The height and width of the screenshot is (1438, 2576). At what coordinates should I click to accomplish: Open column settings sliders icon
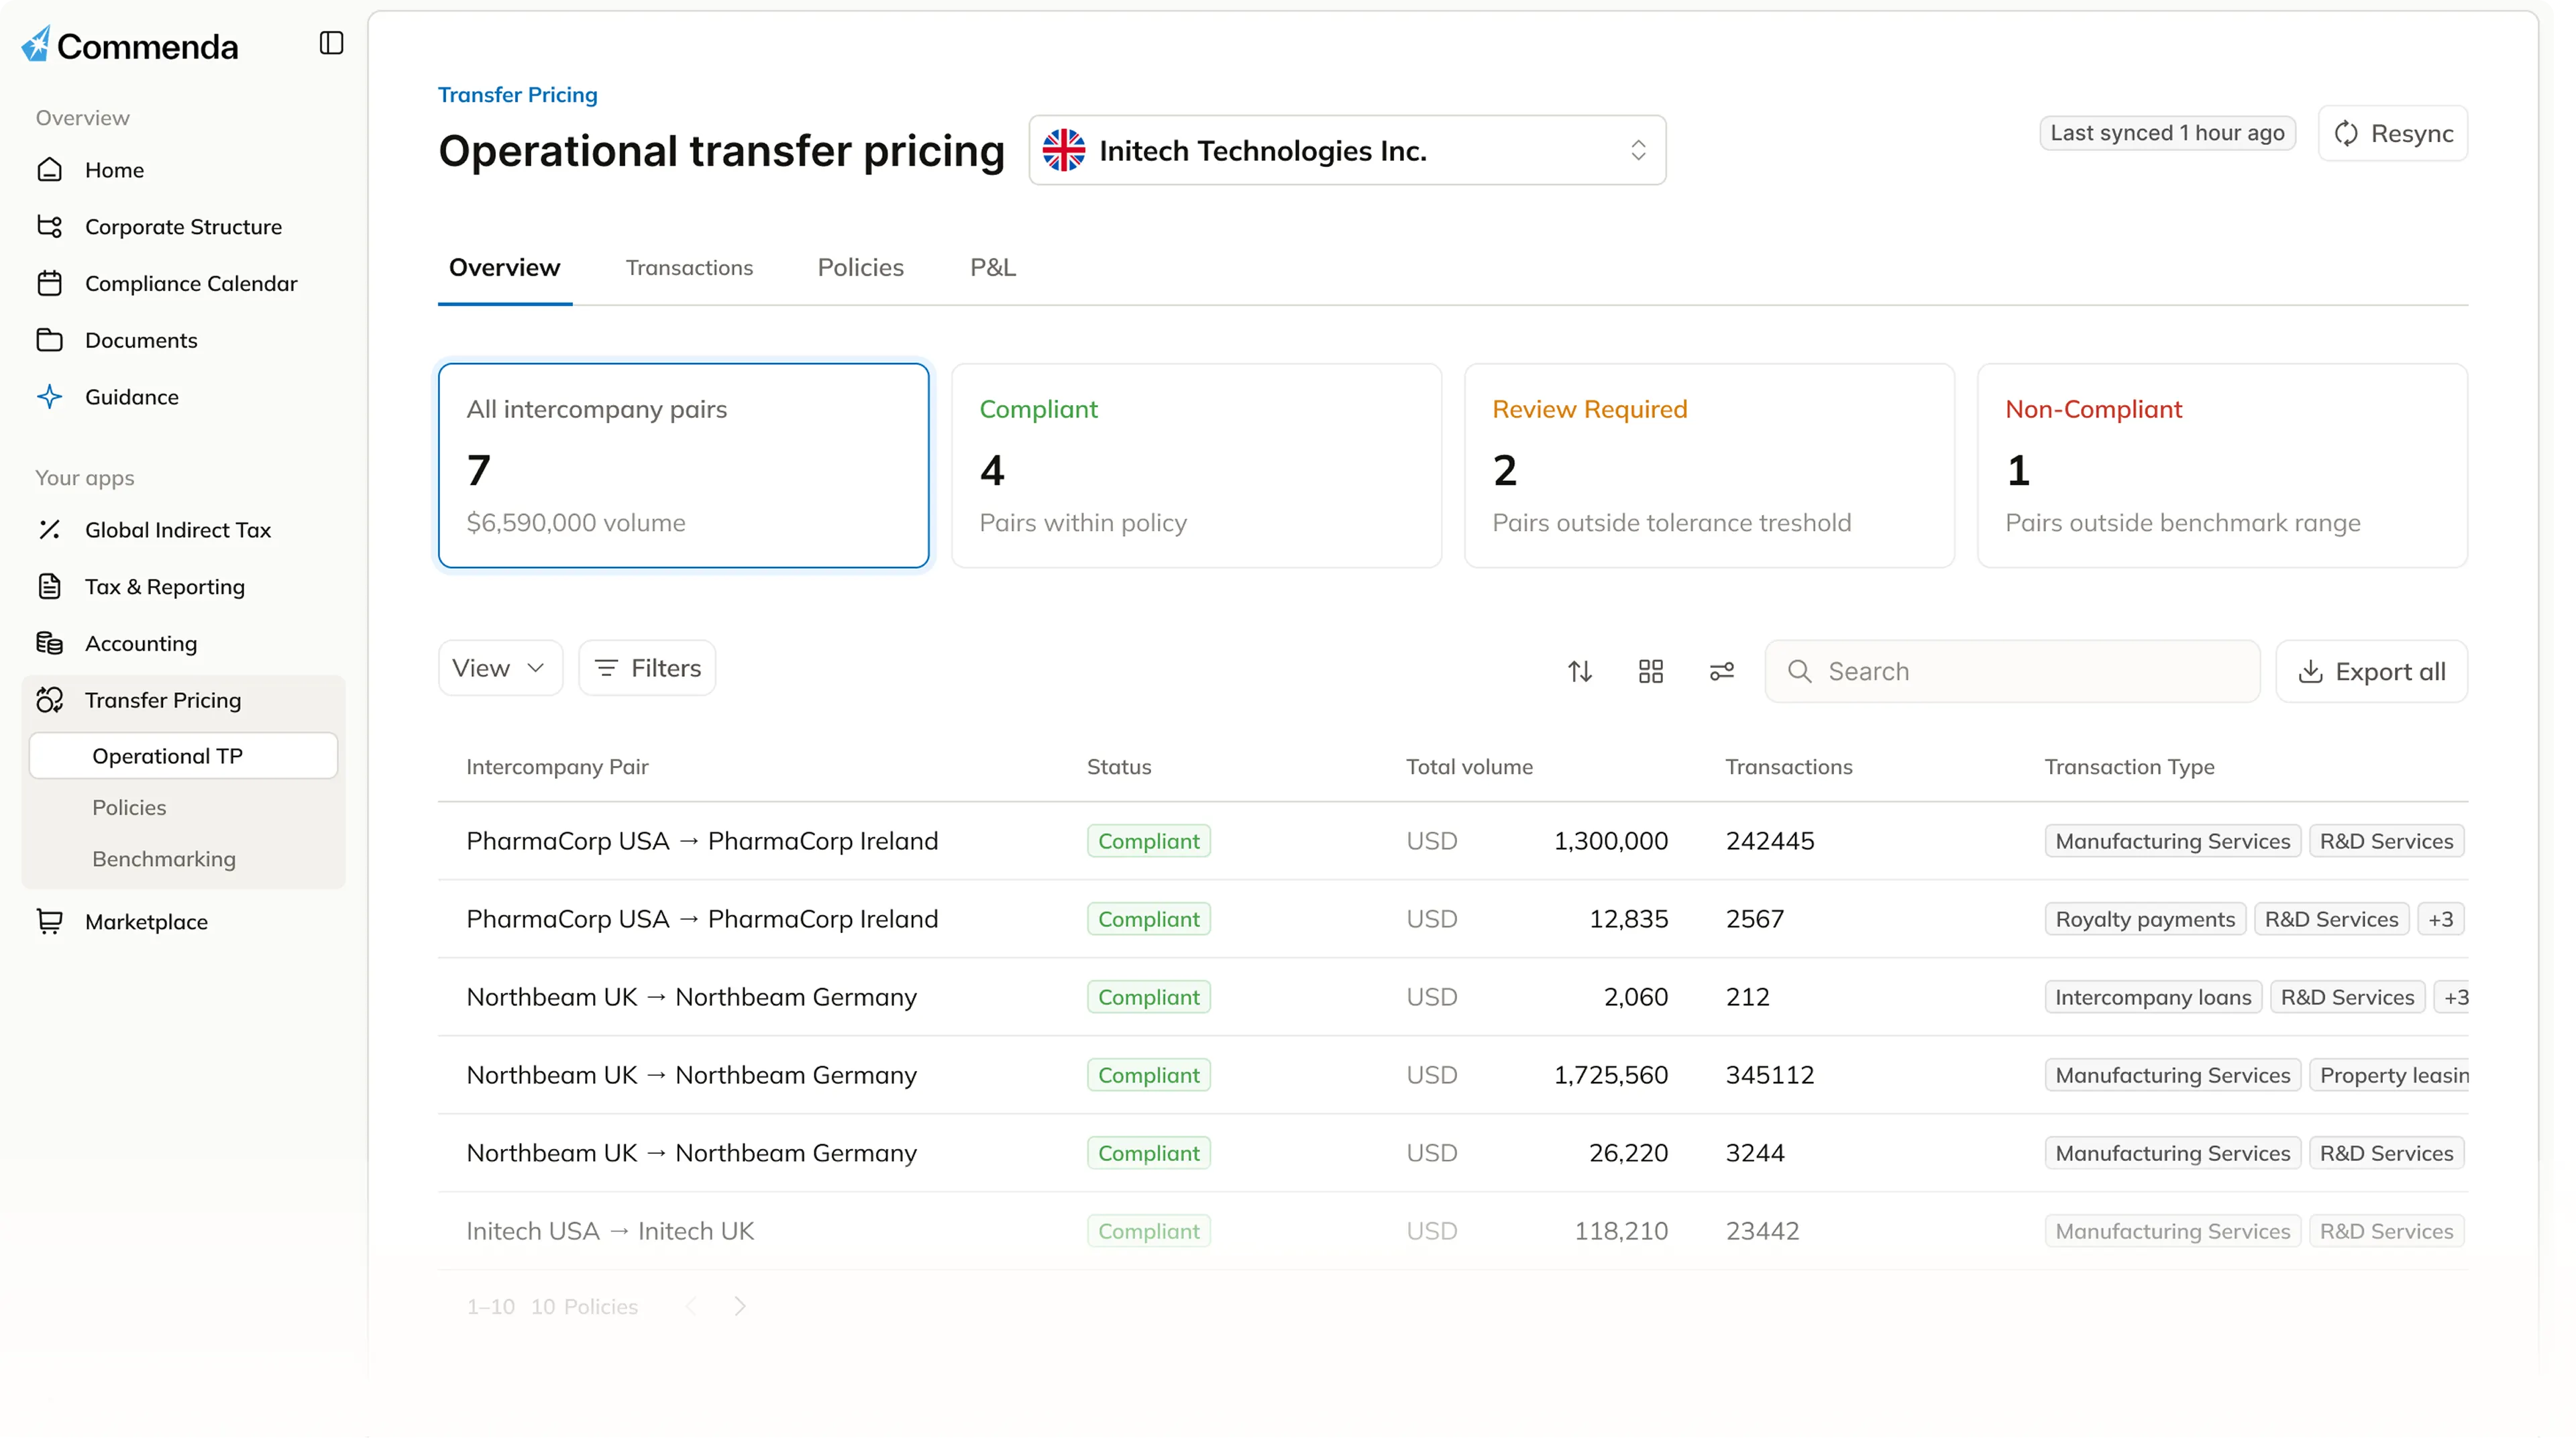[1722, 671]
